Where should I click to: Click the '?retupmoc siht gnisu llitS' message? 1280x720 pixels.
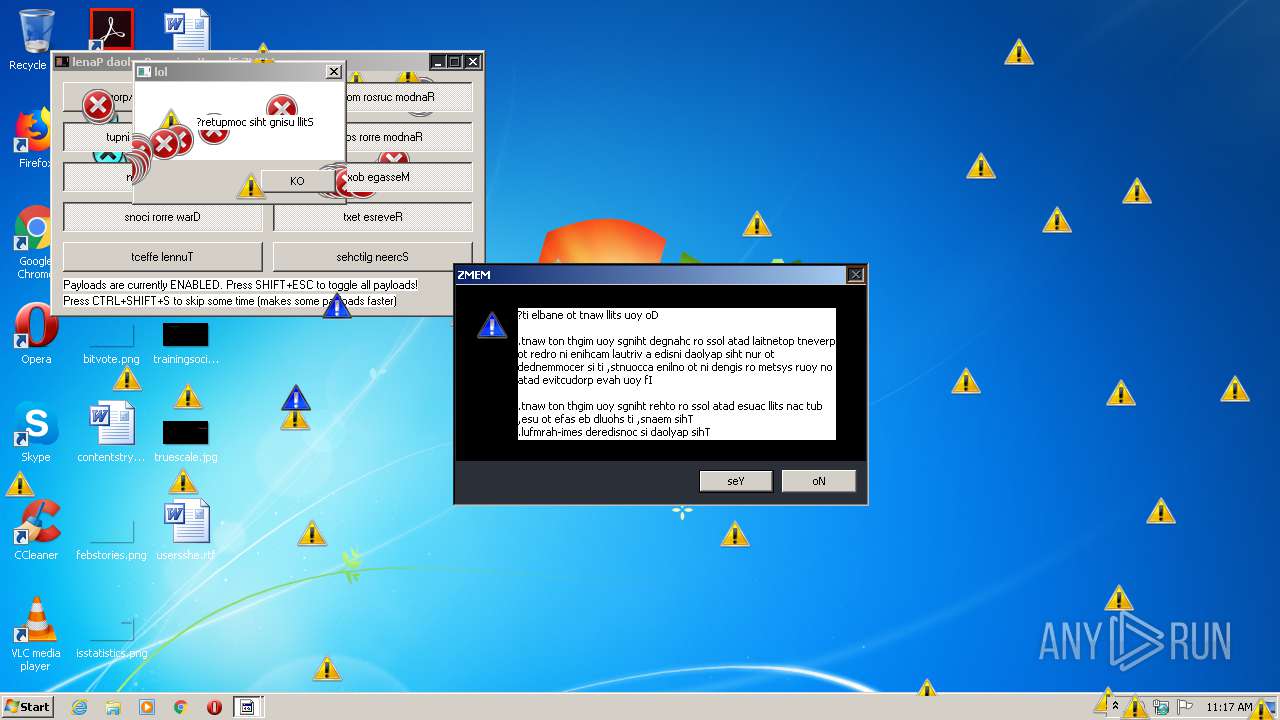(255, 122)
